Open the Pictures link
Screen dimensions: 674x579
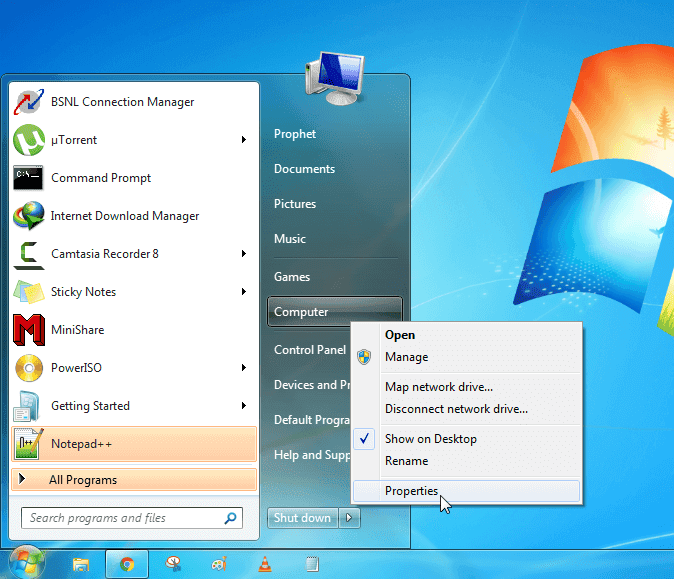[x=295, y=203]
